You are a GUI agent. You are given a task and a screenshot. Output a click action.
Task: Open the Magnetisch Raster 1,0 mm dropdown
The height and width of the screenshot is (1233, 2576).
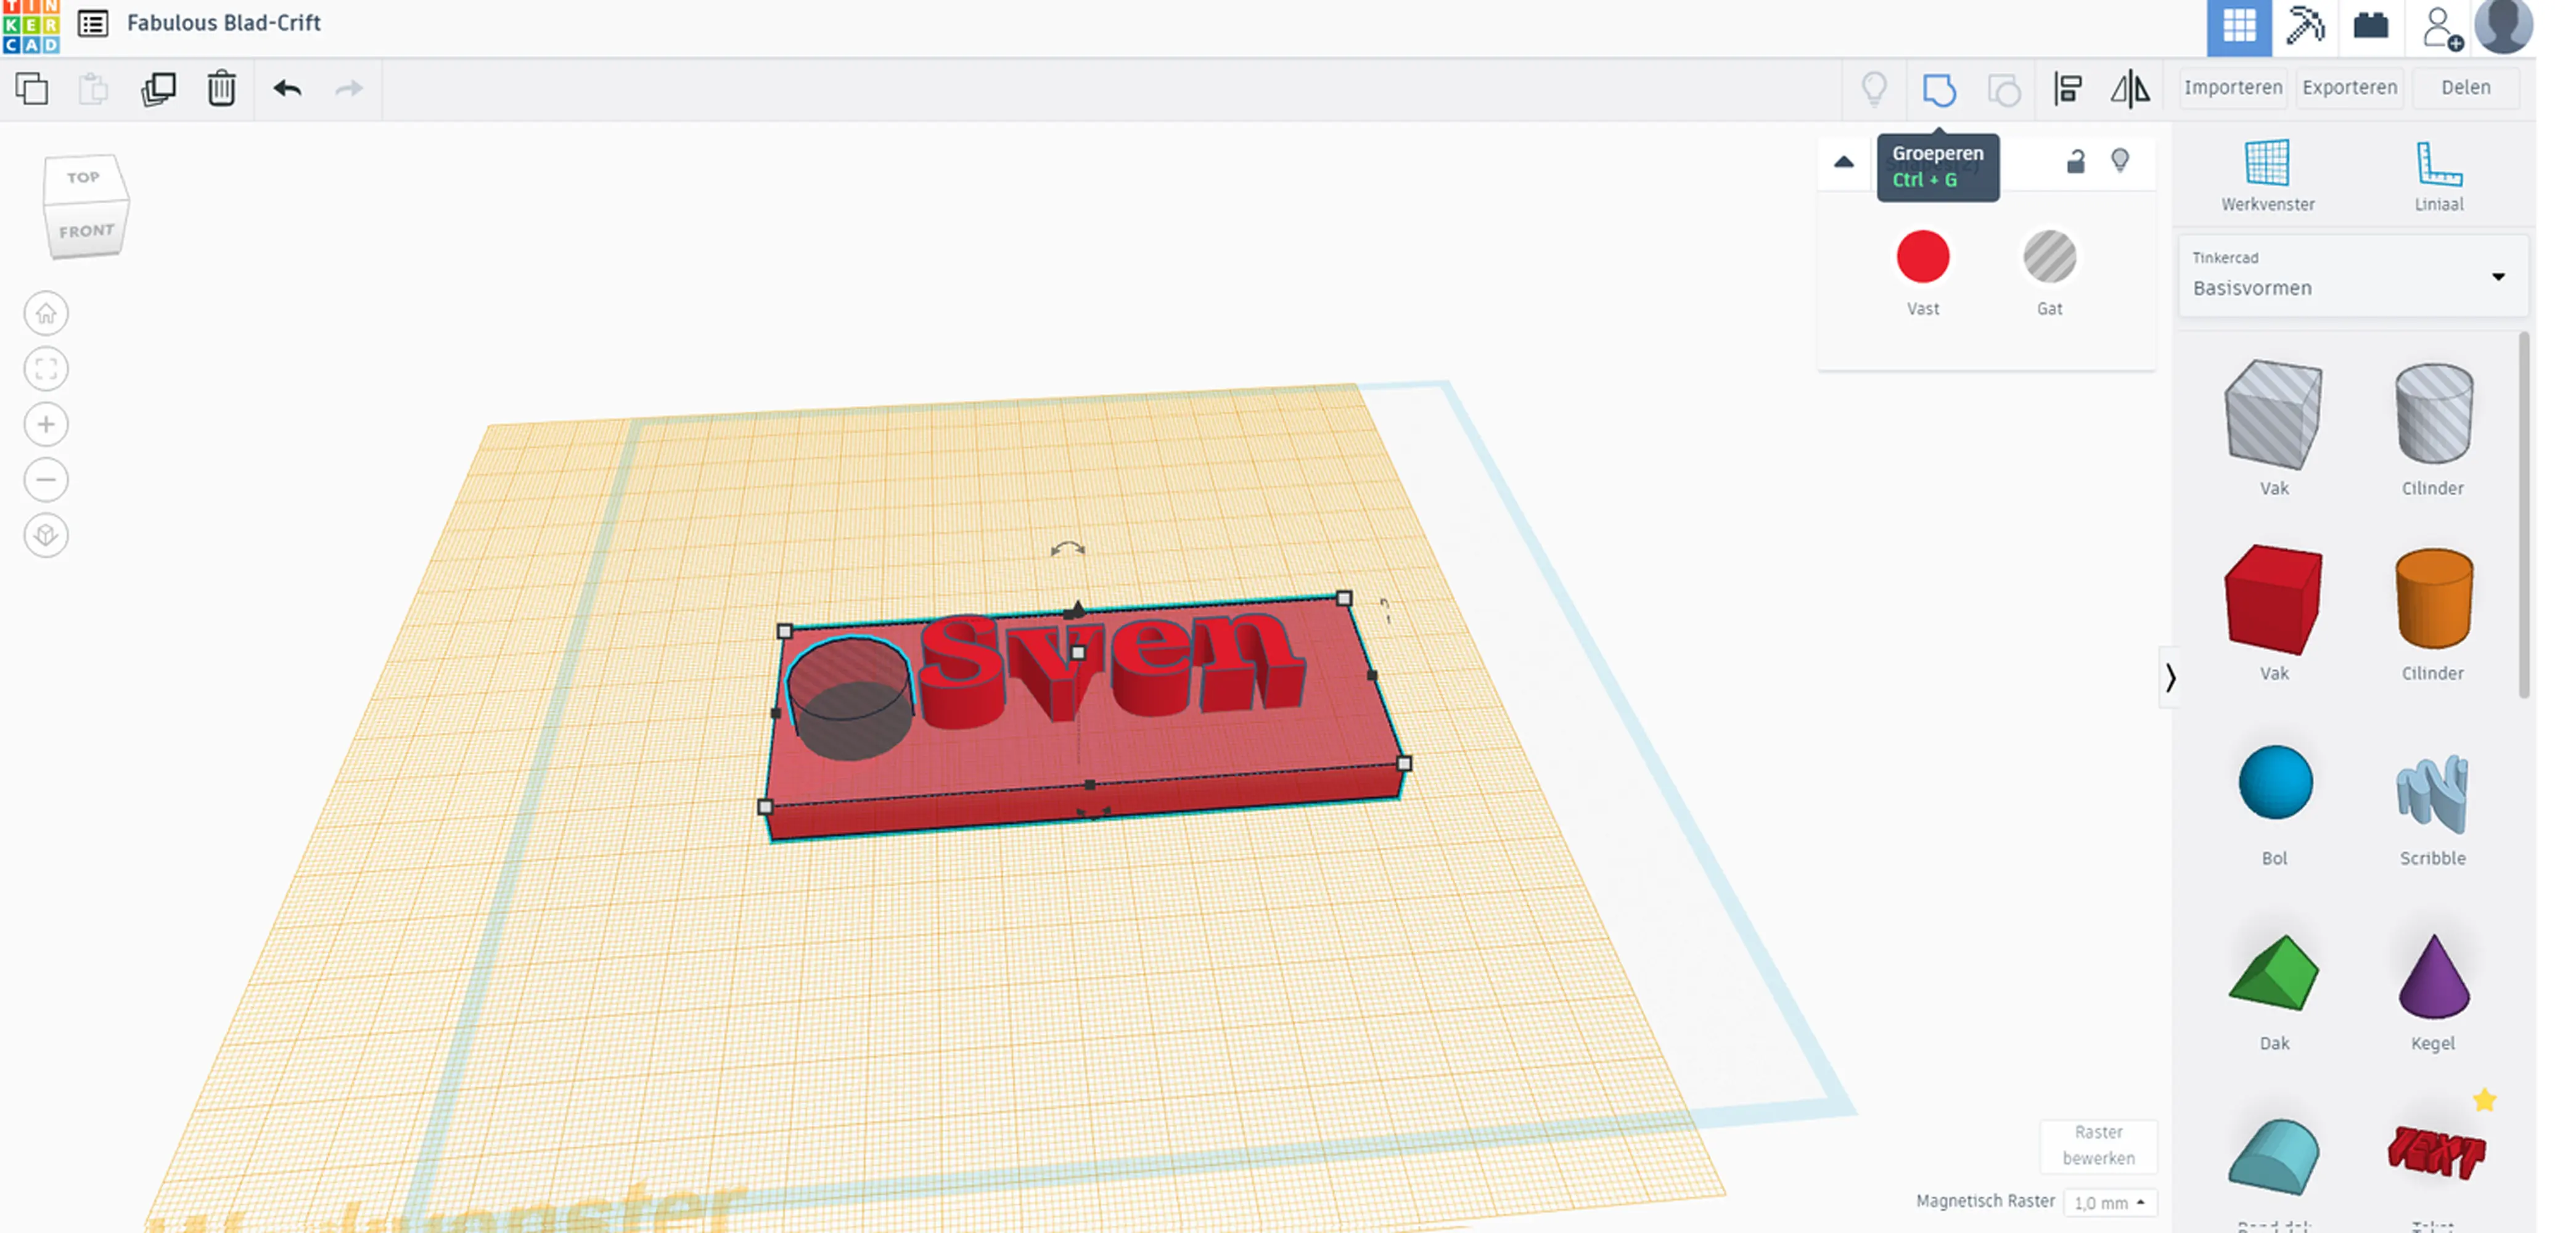[2110, 1203]
